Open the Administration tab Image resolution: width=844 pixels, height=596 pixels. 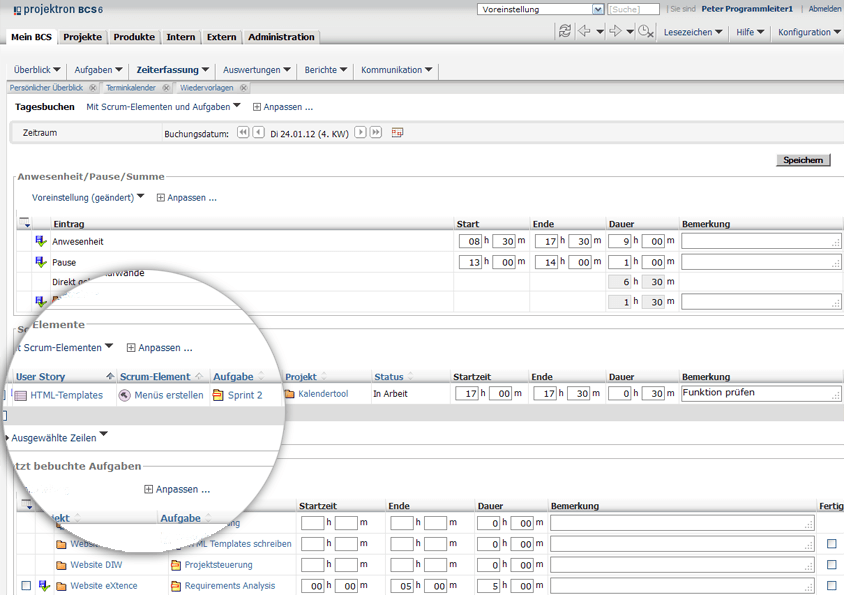281,37
